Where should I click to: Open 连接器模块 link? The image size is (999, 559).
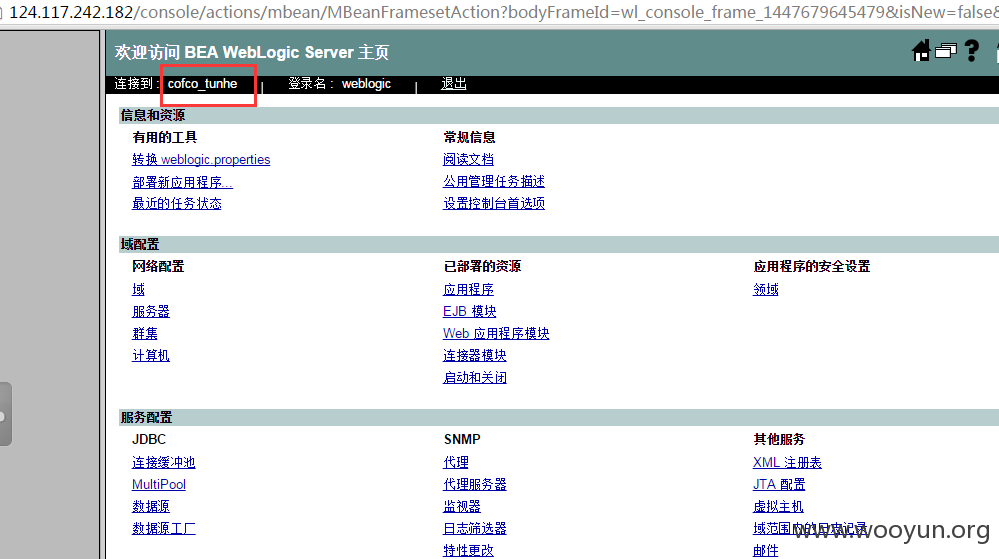tap(475, 356)
